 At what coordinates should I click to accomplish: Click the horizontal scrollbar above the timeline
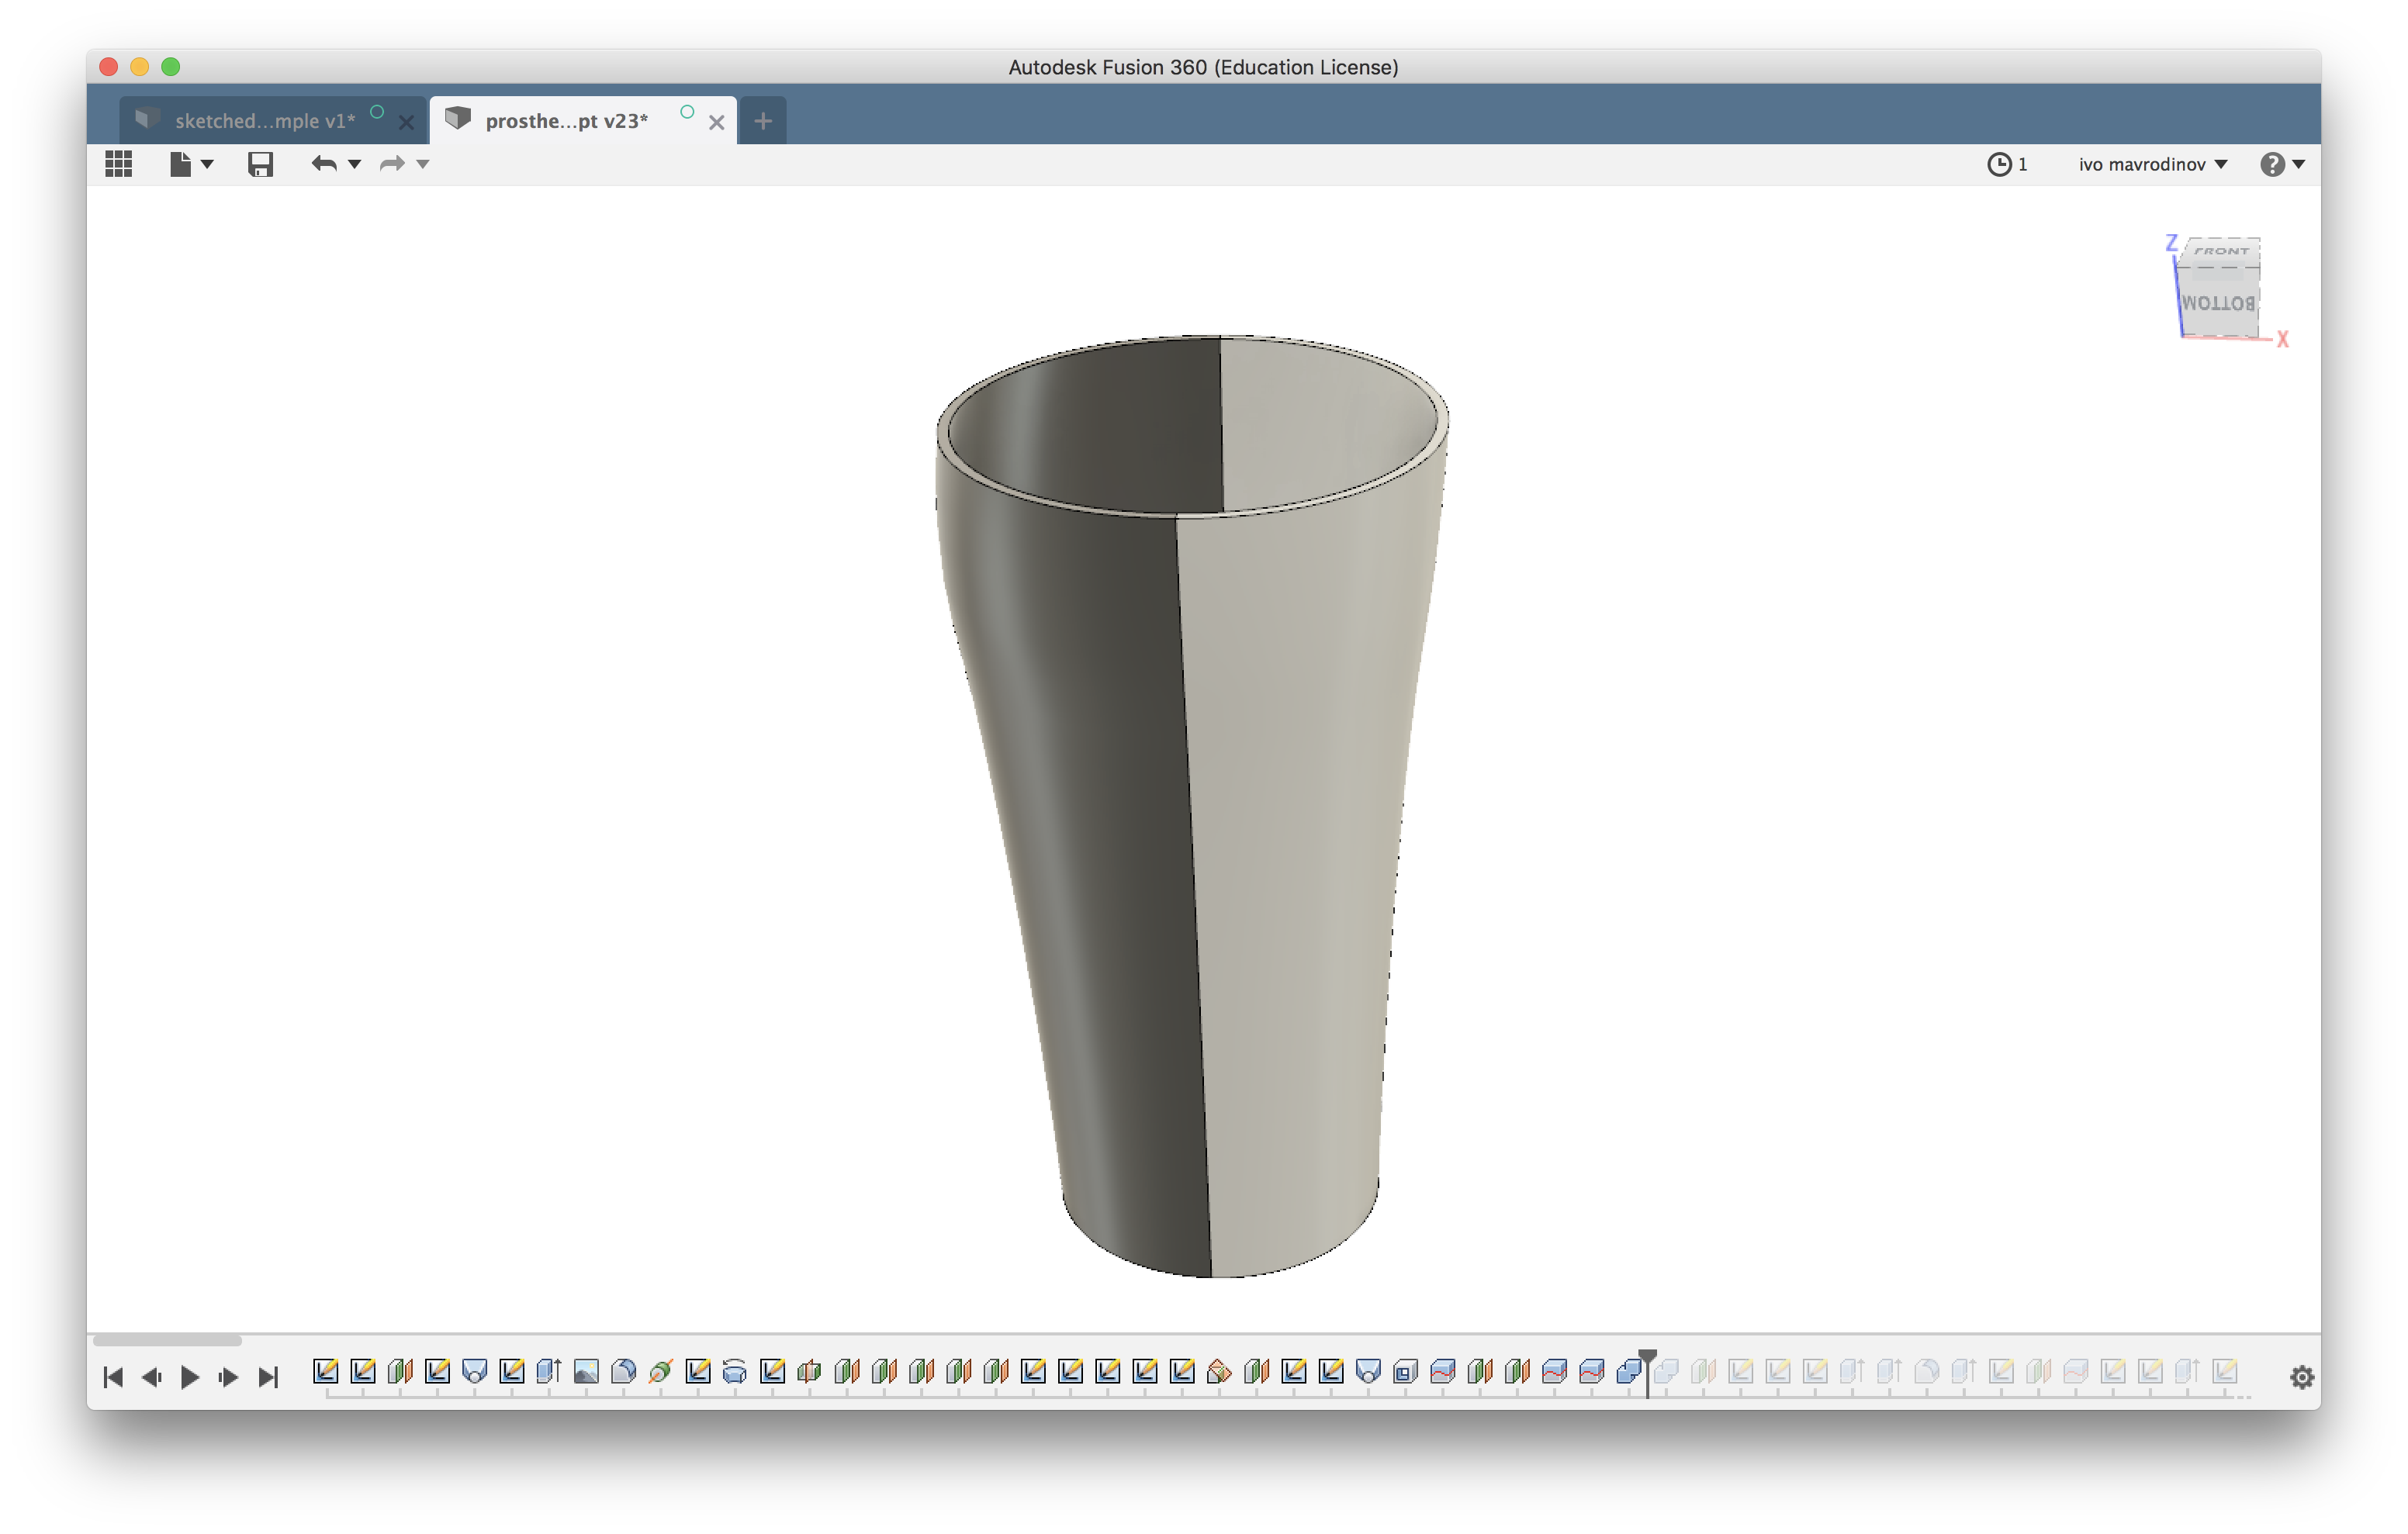pos(167,1339)
